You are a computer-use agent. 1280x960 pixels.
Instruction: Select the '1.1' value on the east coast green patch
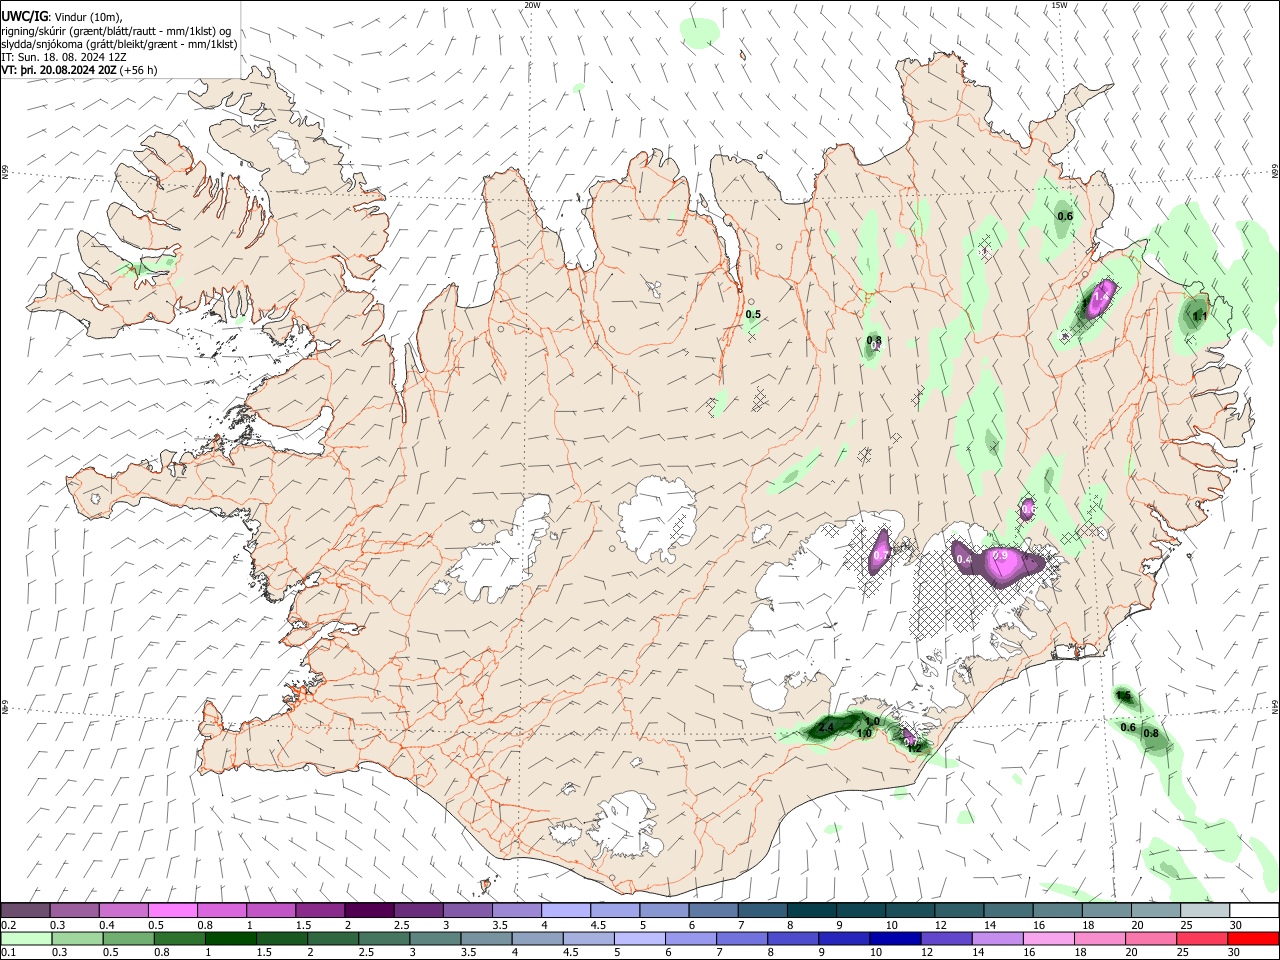[x=1200, y=316]
